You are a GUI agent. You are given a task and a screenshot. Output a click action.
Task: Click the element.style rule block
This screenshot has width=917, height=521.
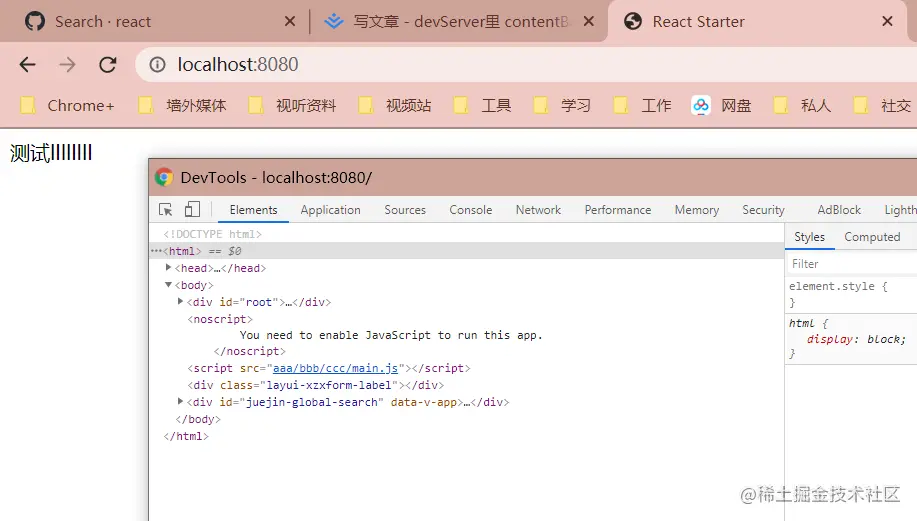(851, 294)
